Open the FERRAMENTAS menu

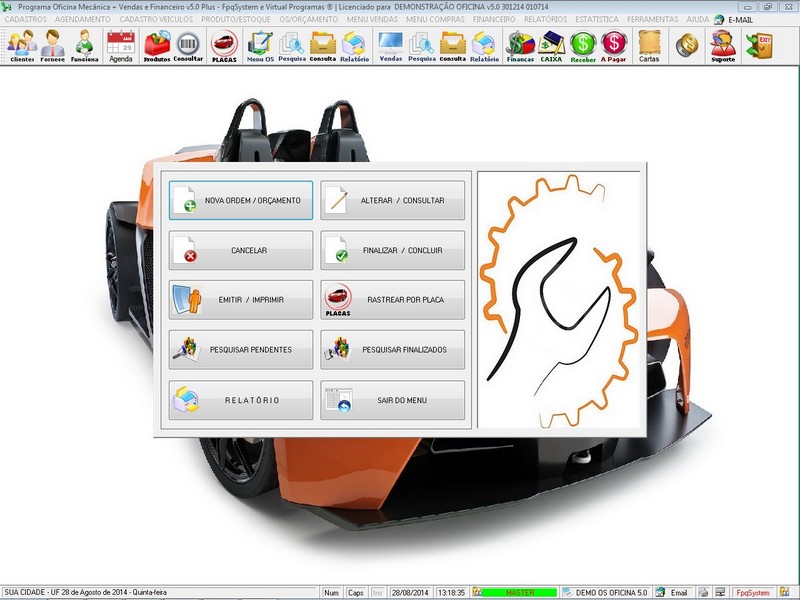point(653,19)
